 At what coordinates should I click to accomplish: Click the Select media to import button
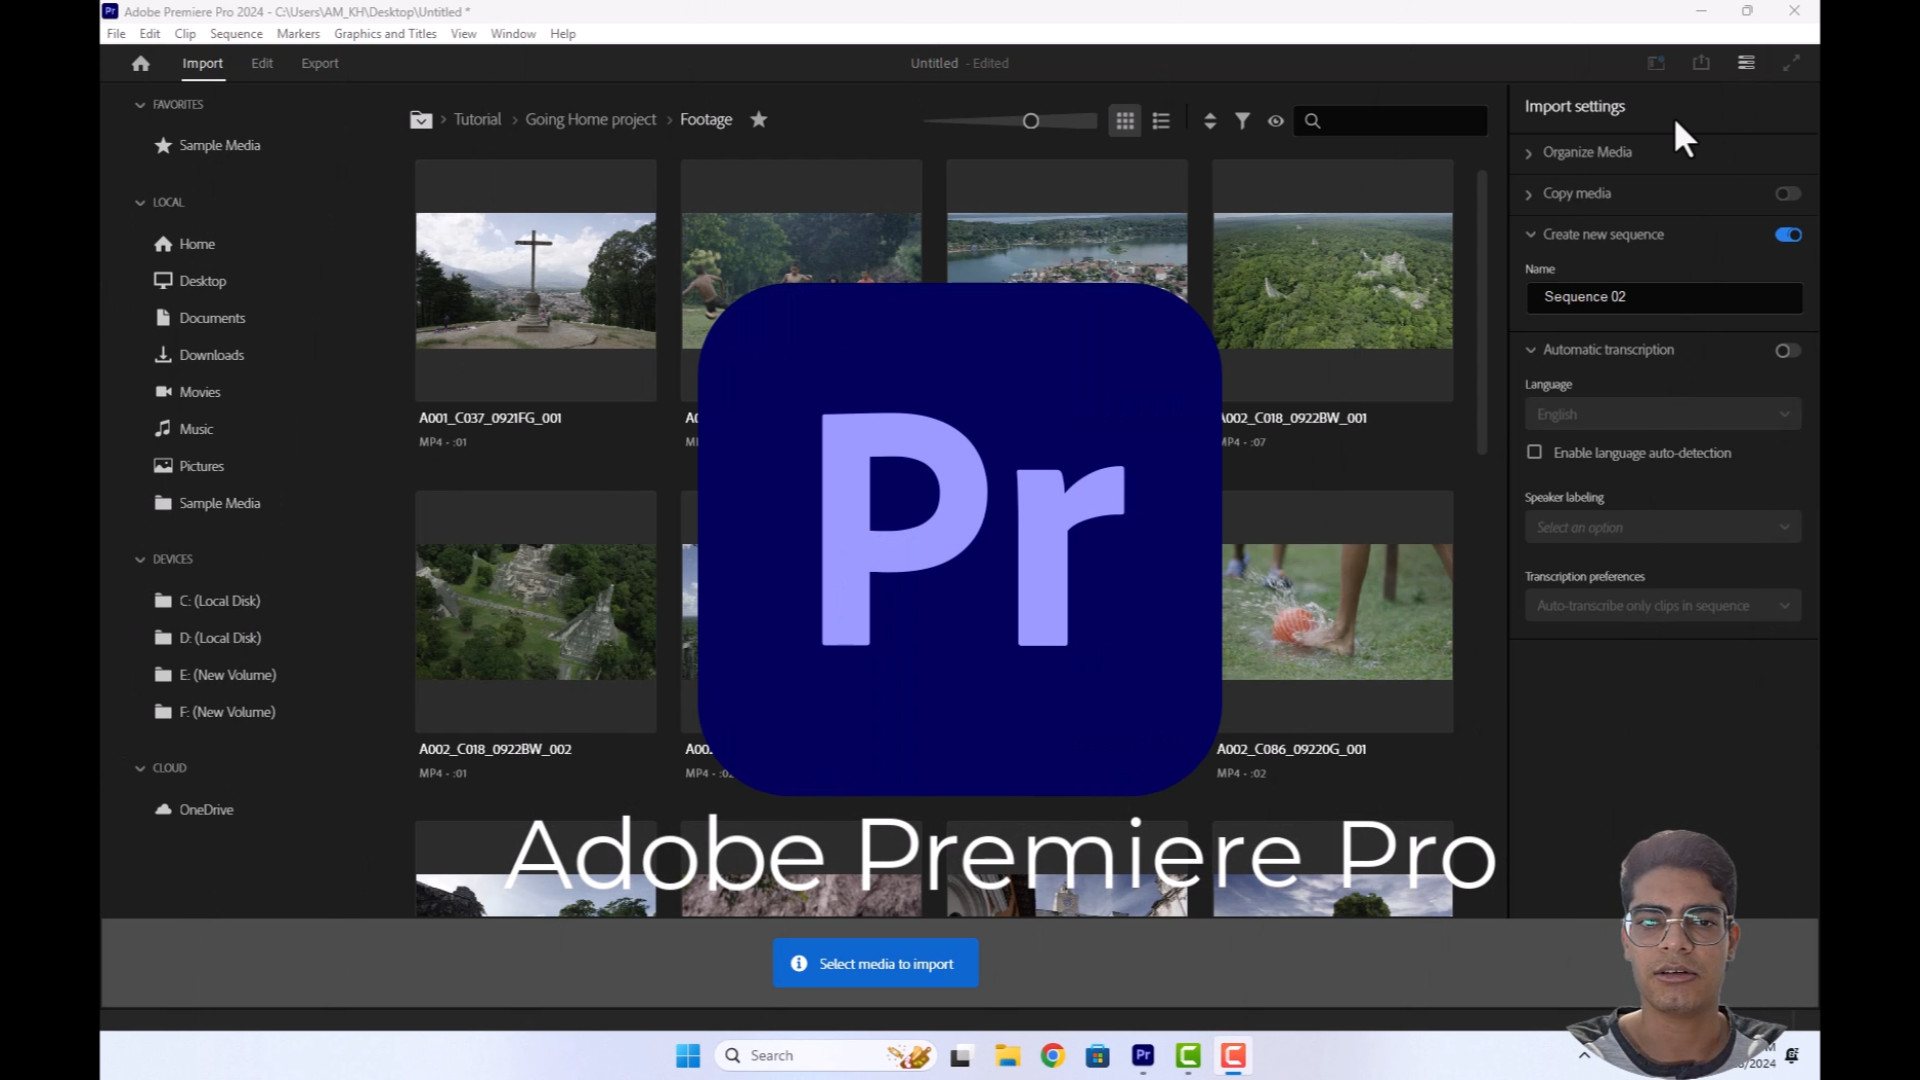coord(875,963)
